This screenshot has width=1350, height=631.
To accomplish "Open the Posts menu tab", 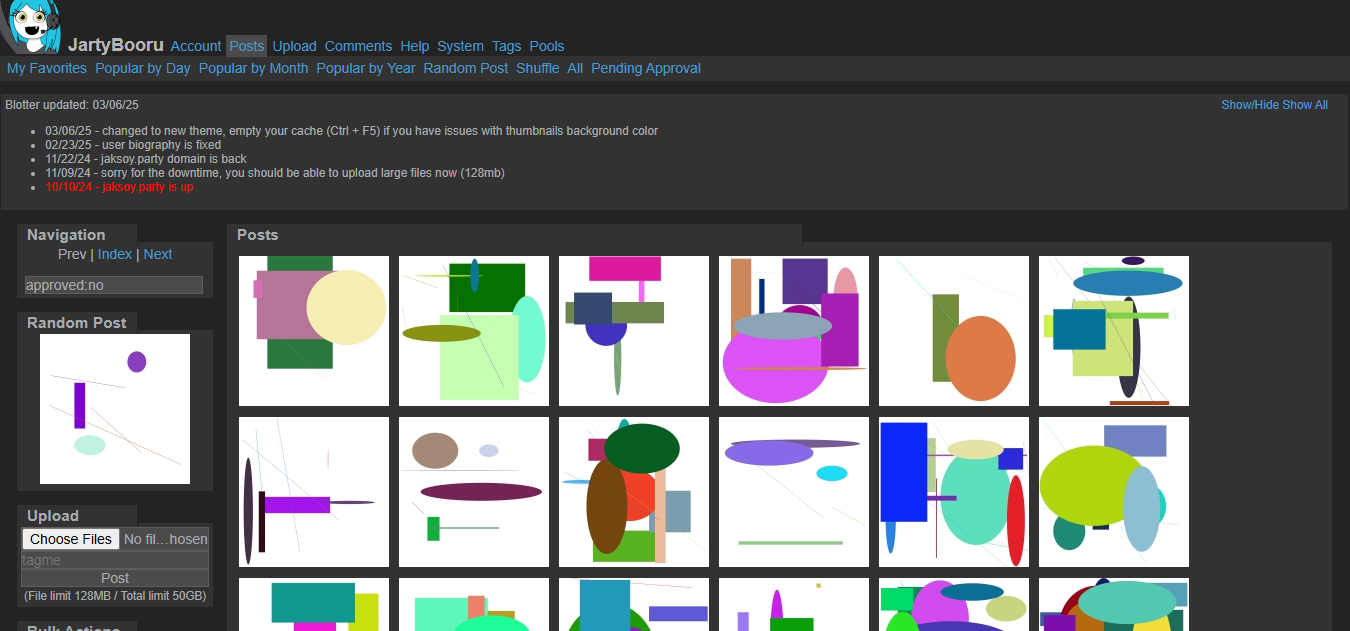I will (x=246, y=46).
